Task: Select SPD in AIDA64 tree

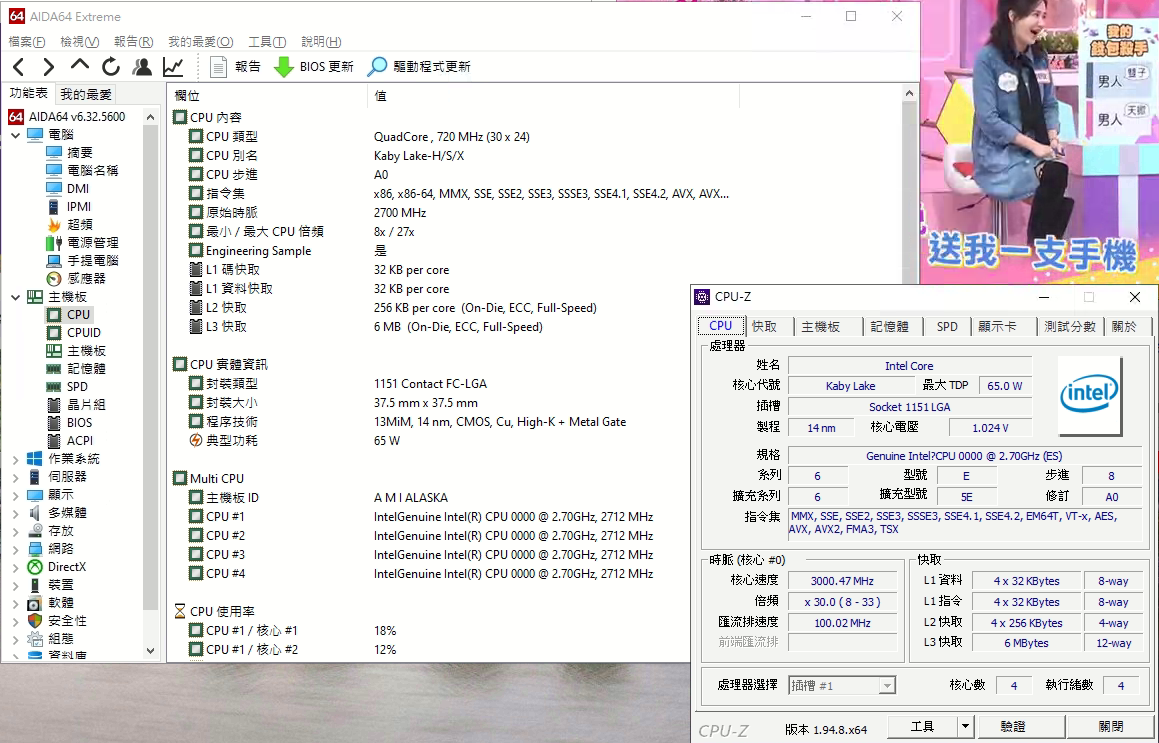Action: tap(77, 387)
